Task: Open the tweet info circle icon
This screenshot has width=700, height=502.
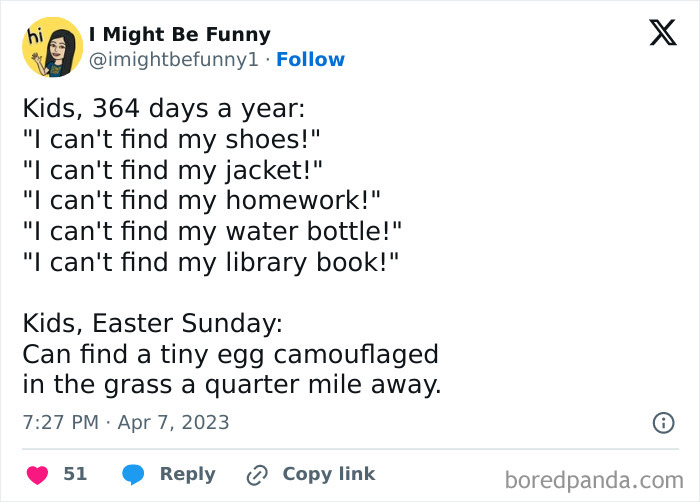Action: (663, 423)
